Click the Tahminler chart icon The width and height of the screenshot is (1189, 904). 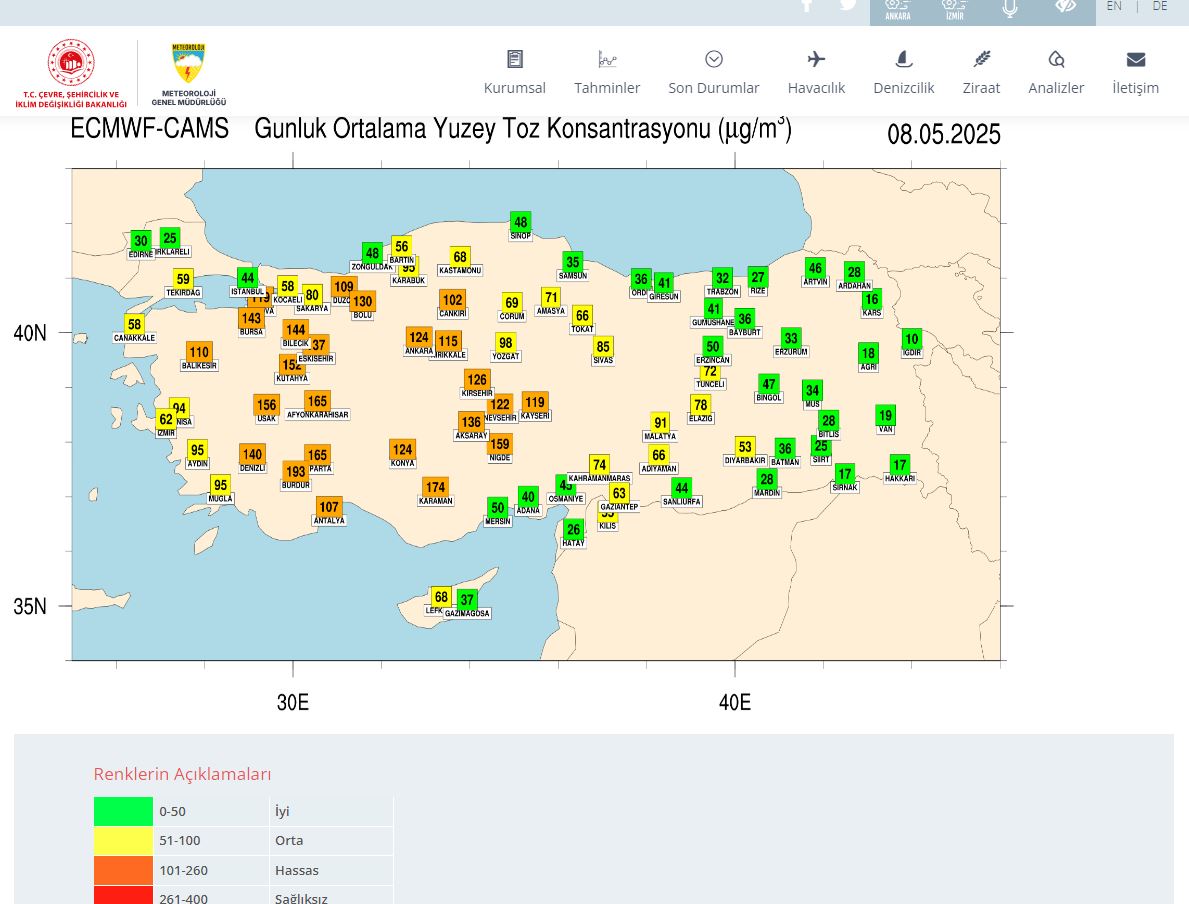607,58
